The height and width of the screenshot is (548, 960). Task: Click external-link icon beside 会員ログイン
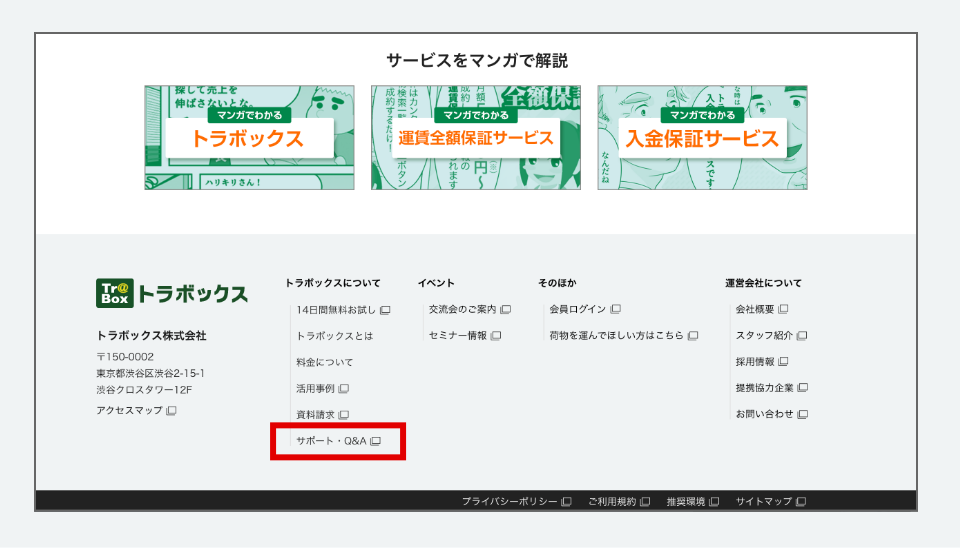point(615,309)
